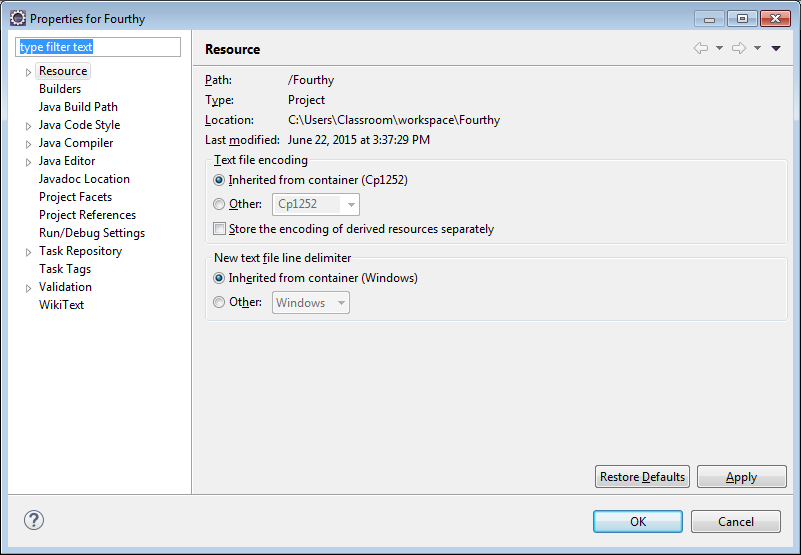Click the type filter text field
The image size is (801, 555).
(98, 47)
